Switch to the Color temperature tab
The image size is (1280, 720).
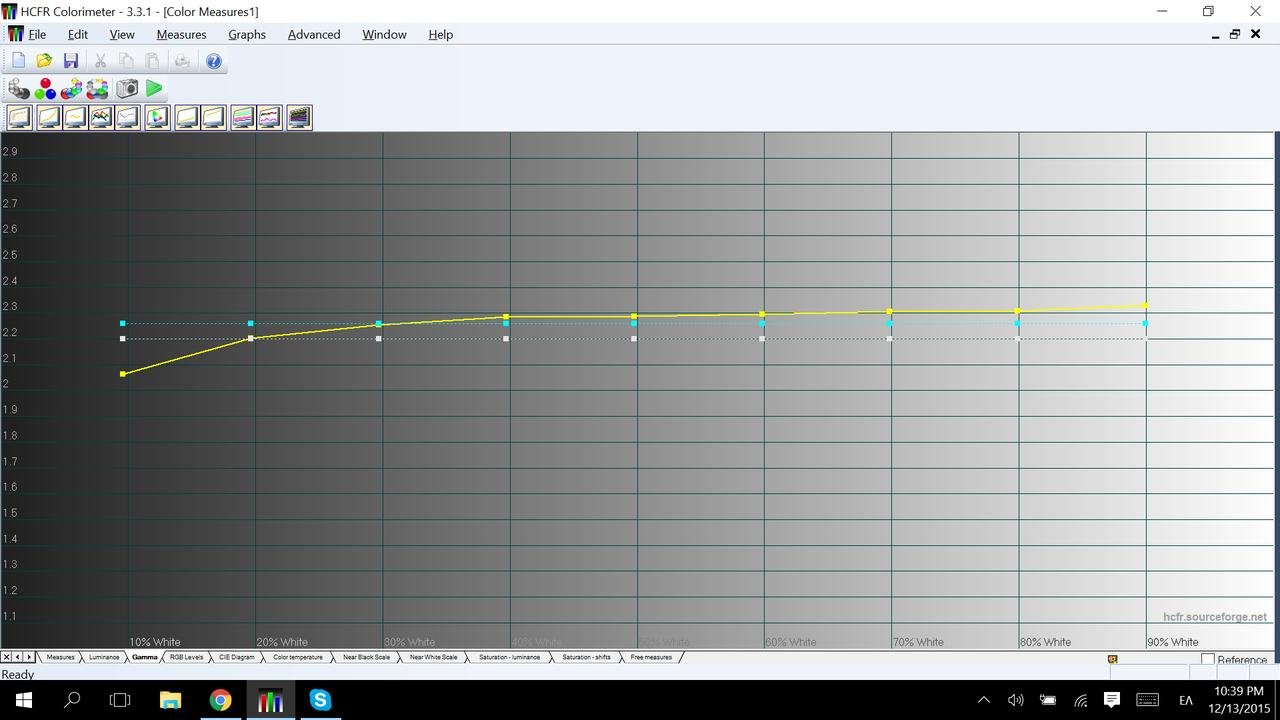[x=298, y=657]
